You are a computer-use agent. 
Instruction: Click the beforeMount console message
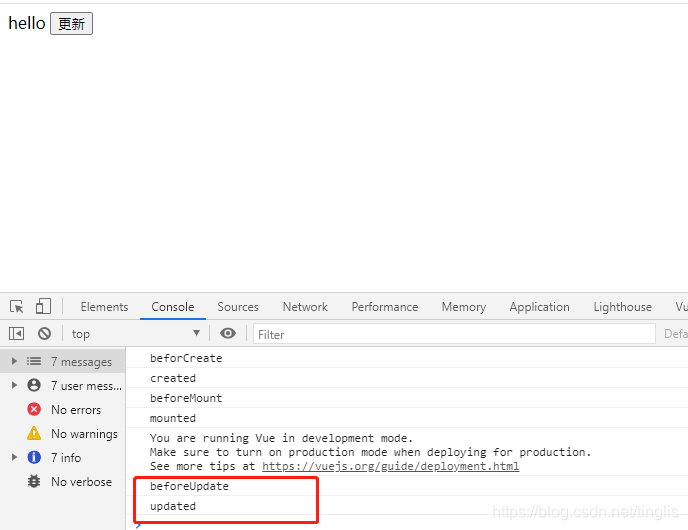pos(186,398)
